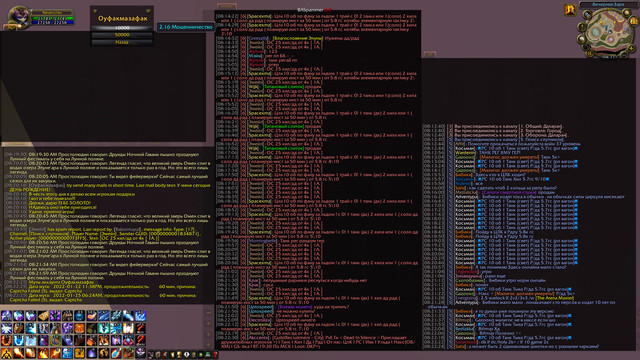Click the Вечерняя Заря zone name above the minimap
Viewport: 640px width, 360px height.
[x=608, y=4]
